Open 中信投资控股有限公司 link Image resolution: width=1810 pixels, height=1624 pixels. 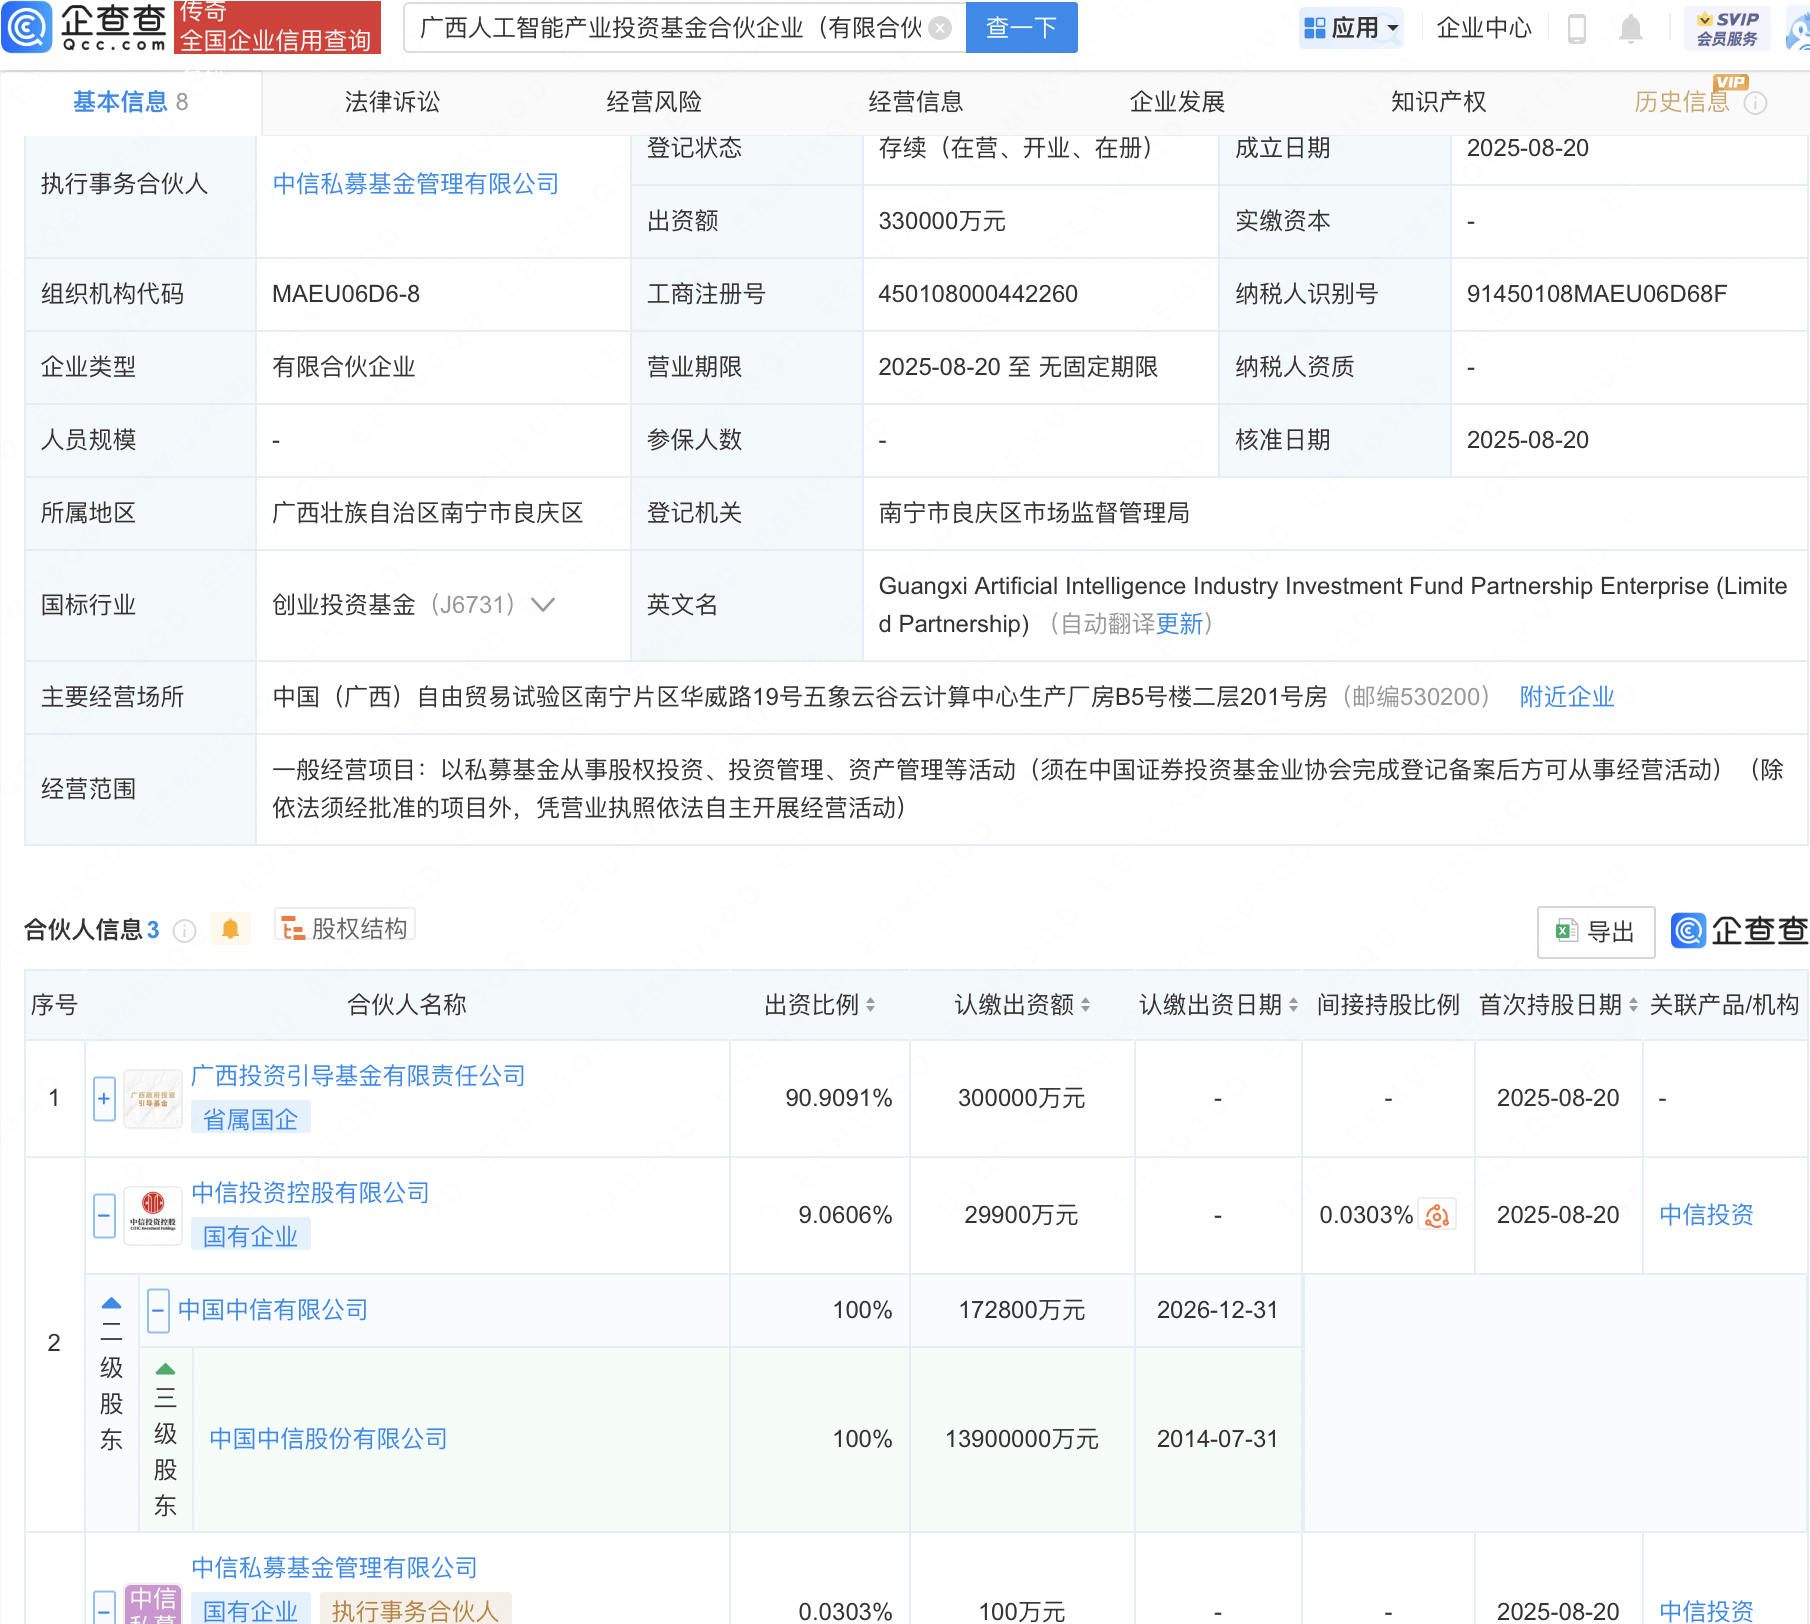(310, 1193)
